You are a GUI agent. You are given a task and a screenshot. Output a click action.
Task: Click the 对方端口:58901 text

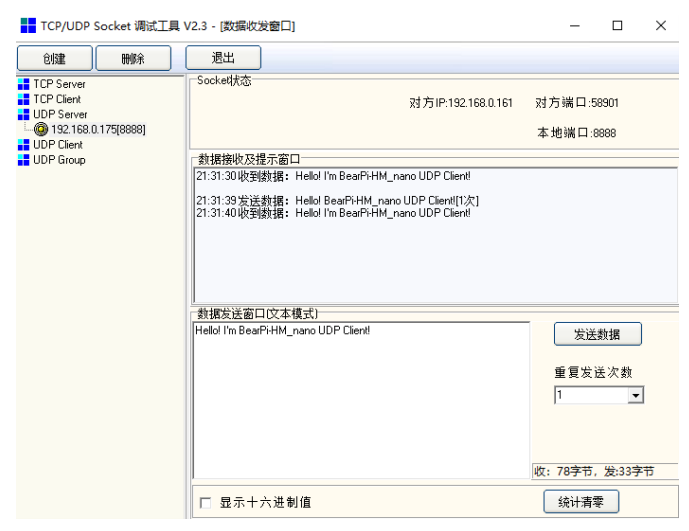pos(577,103)
